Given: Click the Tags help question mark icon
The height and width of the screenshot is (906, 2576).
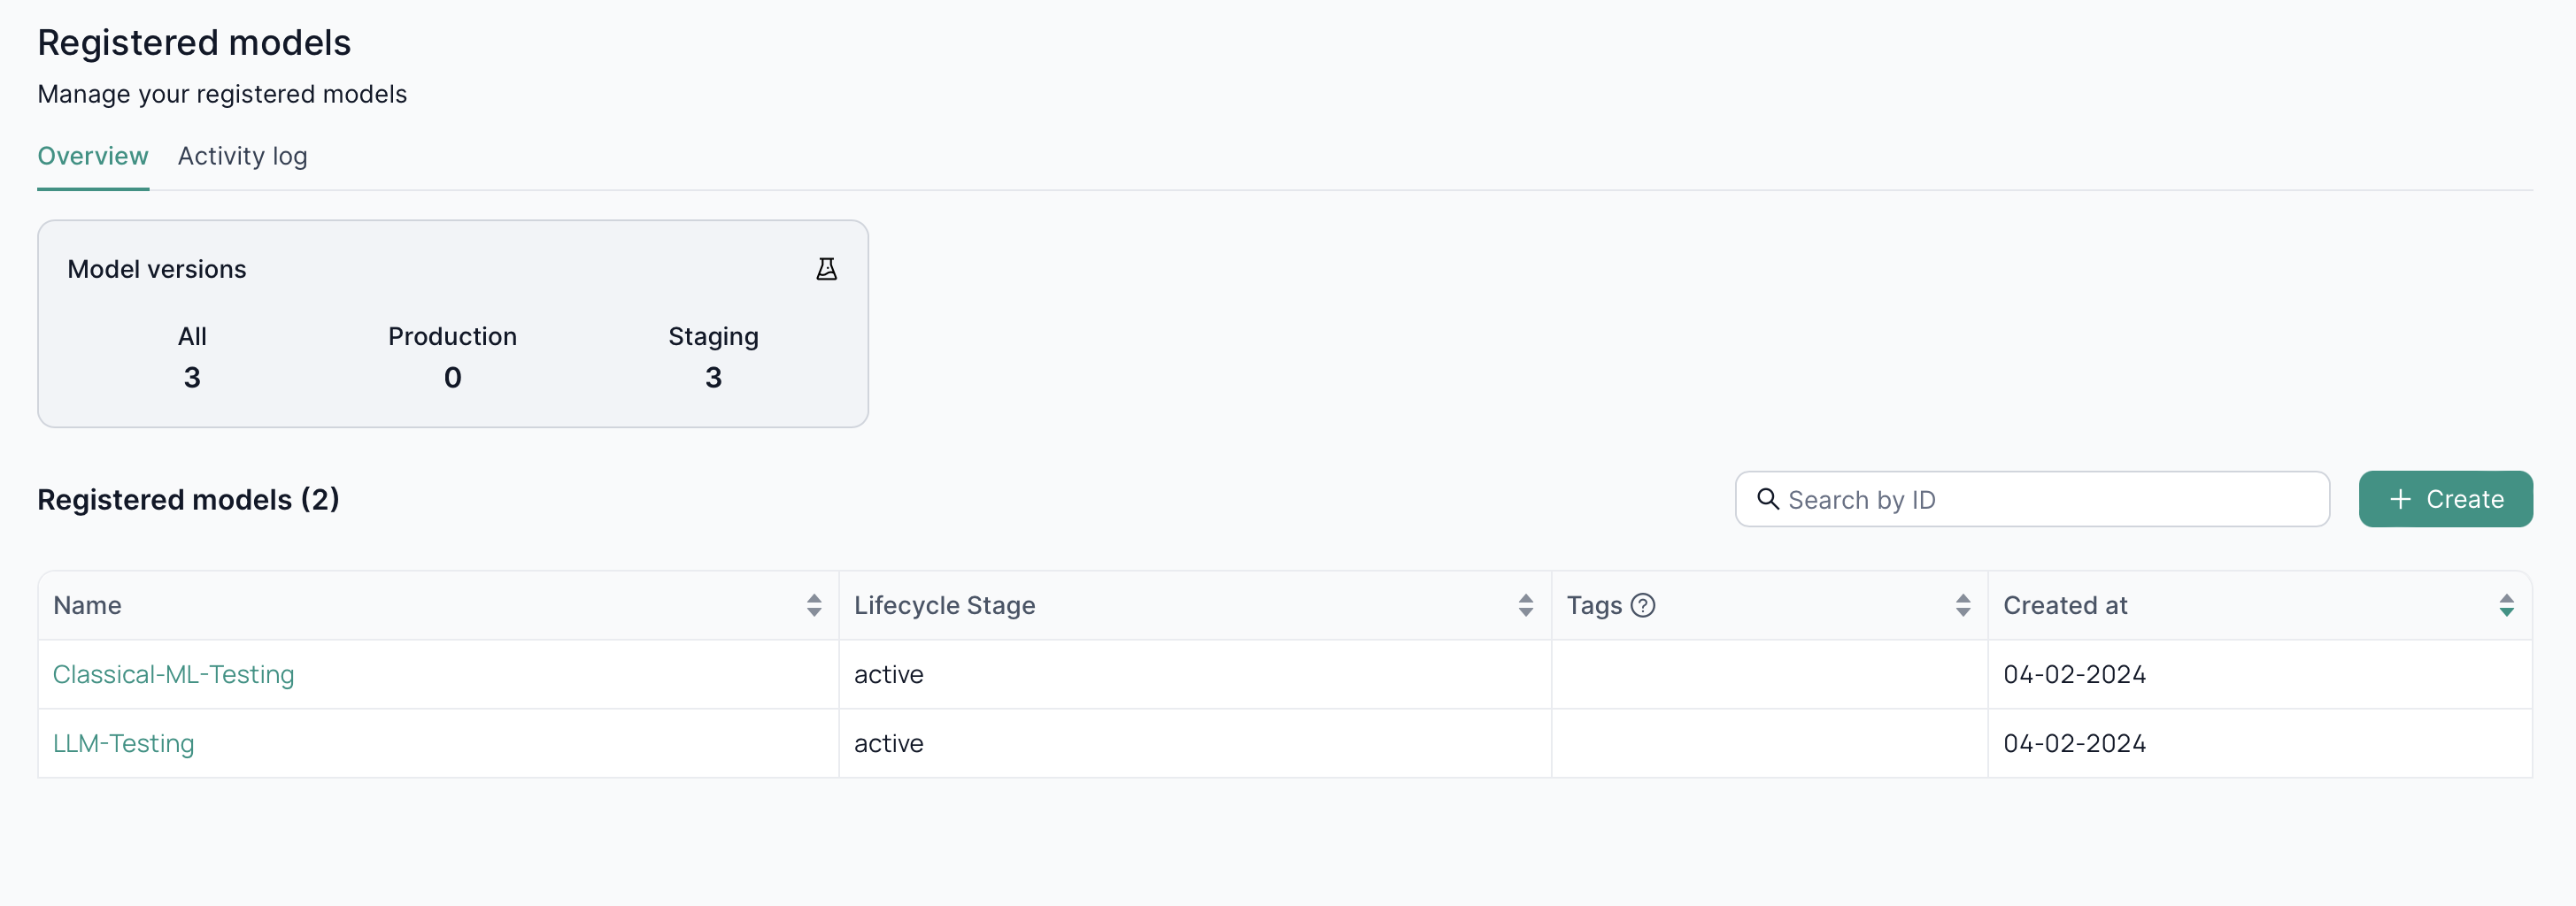Looking at the screenshot, I should coord(1642,605).
